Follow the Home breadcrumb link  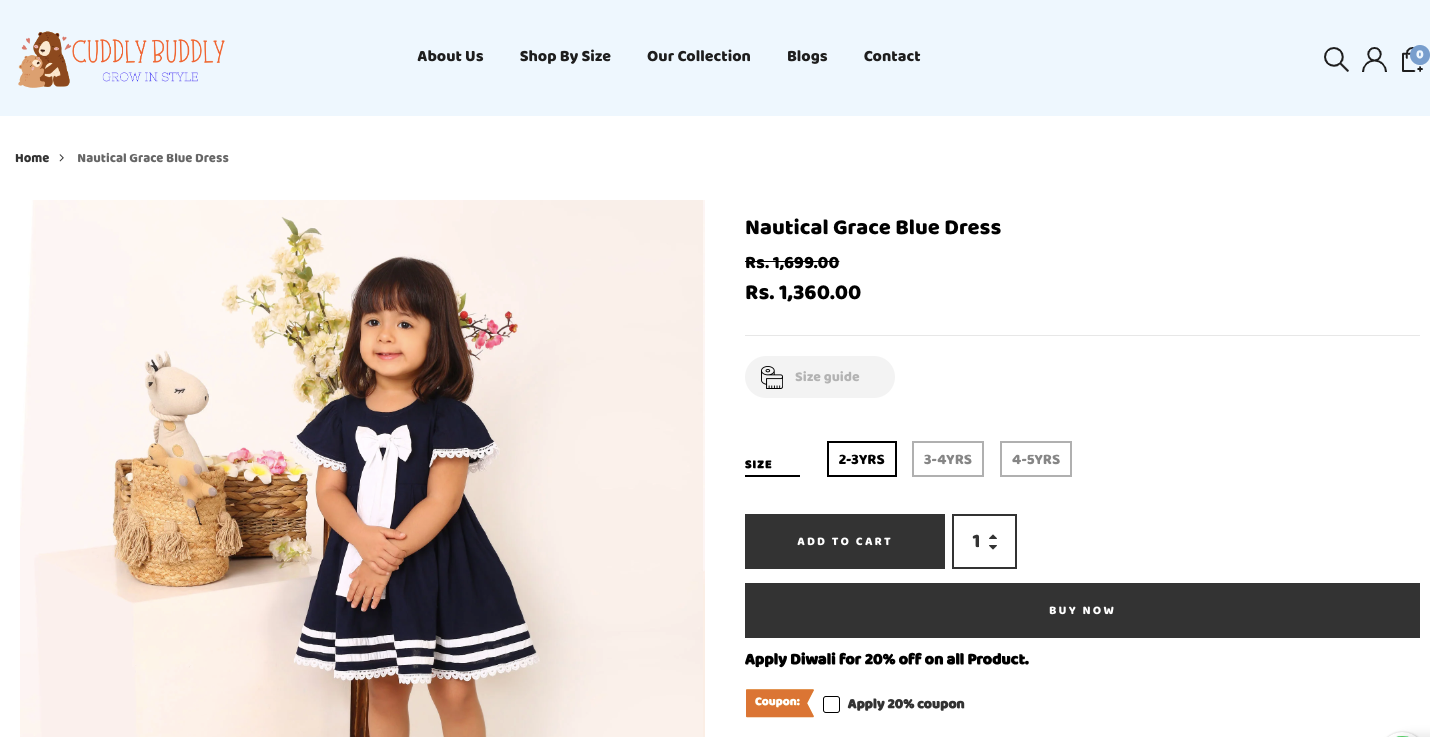(x=32, y=158)
